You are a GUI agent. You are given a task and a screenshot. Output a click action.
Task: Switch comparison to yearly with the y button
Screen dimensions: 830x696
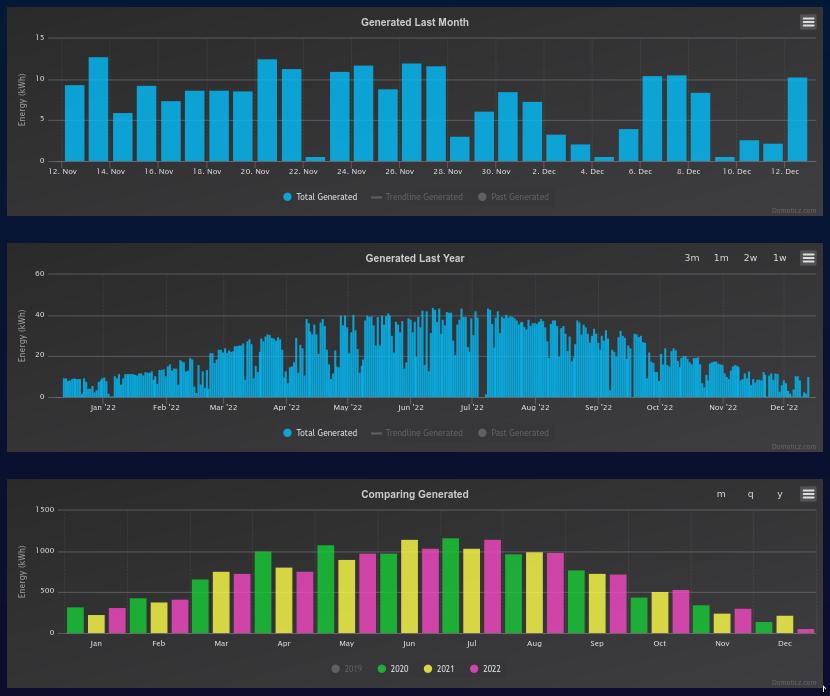coord(780,494)
